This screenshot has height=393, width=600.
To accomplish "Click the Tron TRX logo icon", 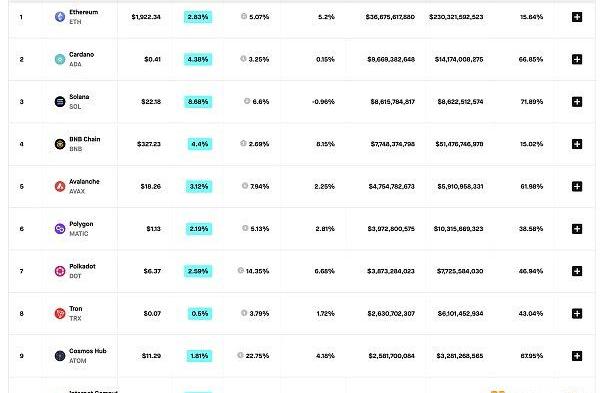I will 60,313.
